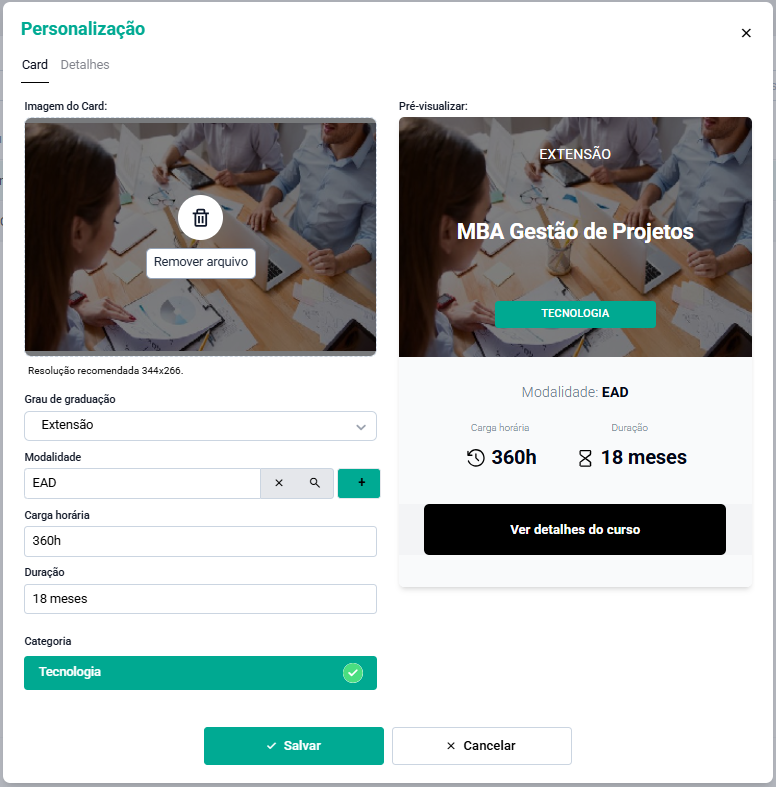Click the TECNOLOGIA tag in preview
The height and width of the screenshot is (787, 776).
point(575,314)
